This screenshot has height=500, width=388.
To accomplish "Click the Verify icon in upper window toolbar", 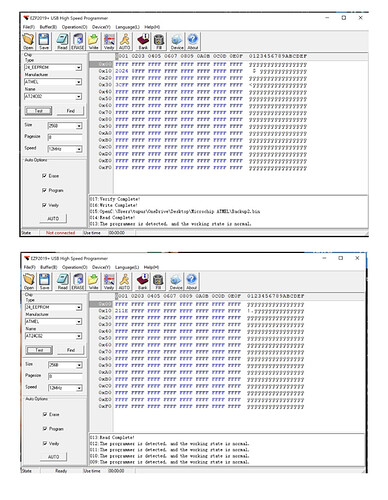I will click(109, 41).
